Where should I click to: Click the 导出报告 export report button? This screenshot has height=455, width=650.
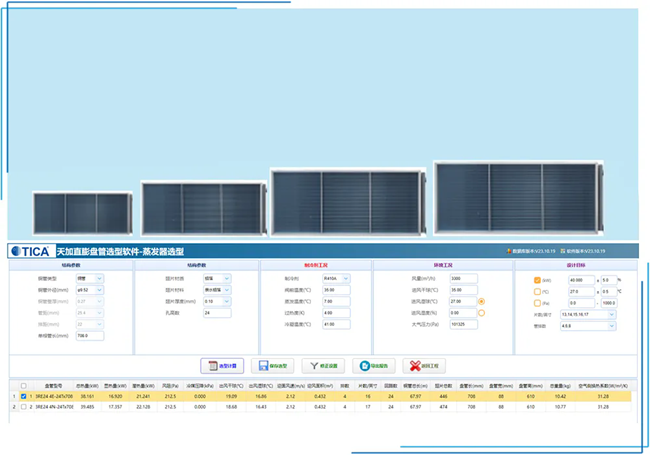(x=373, y=366)
